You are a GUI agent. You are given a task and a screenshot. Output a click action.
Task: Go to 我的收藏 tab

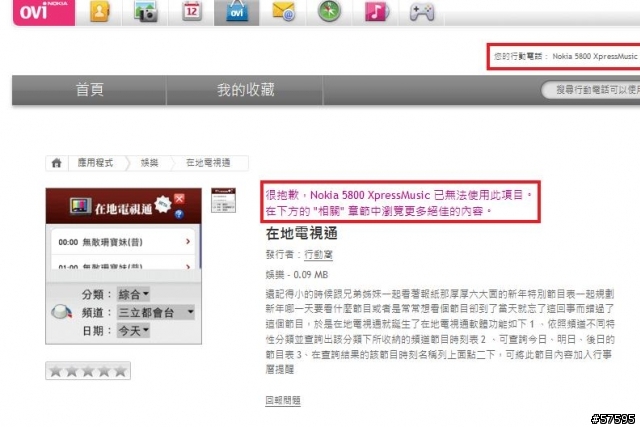pos(245,90)
